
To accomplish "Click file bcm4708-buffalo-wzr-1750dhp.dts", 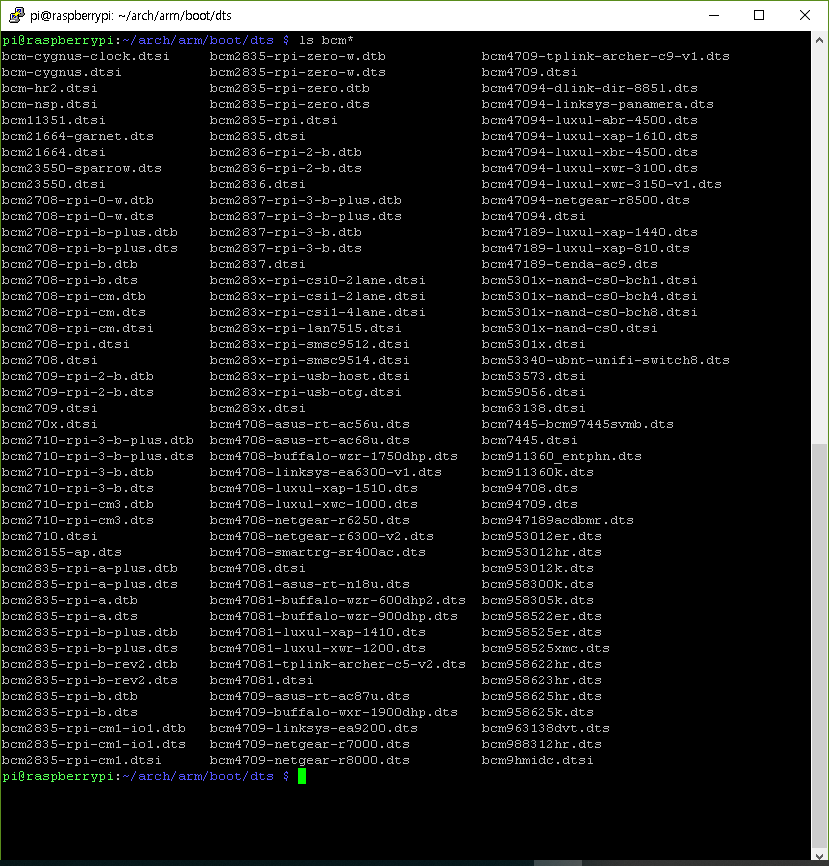I will coord(334,457).
